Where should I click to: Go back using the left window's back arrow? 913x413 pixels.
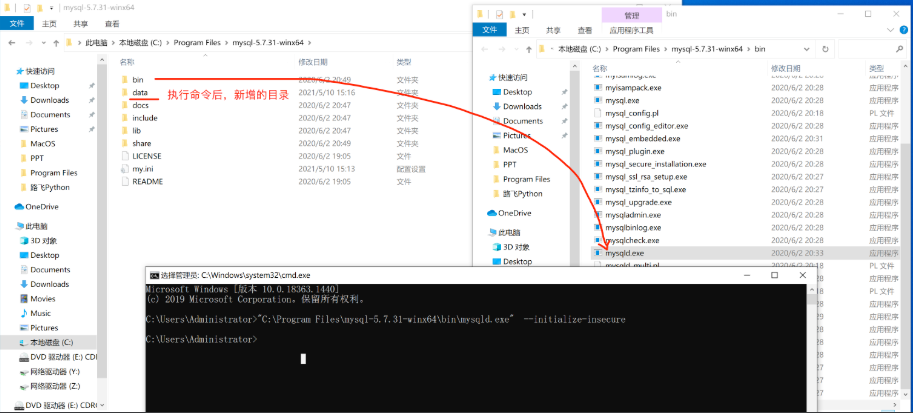(x=12, y=43)
